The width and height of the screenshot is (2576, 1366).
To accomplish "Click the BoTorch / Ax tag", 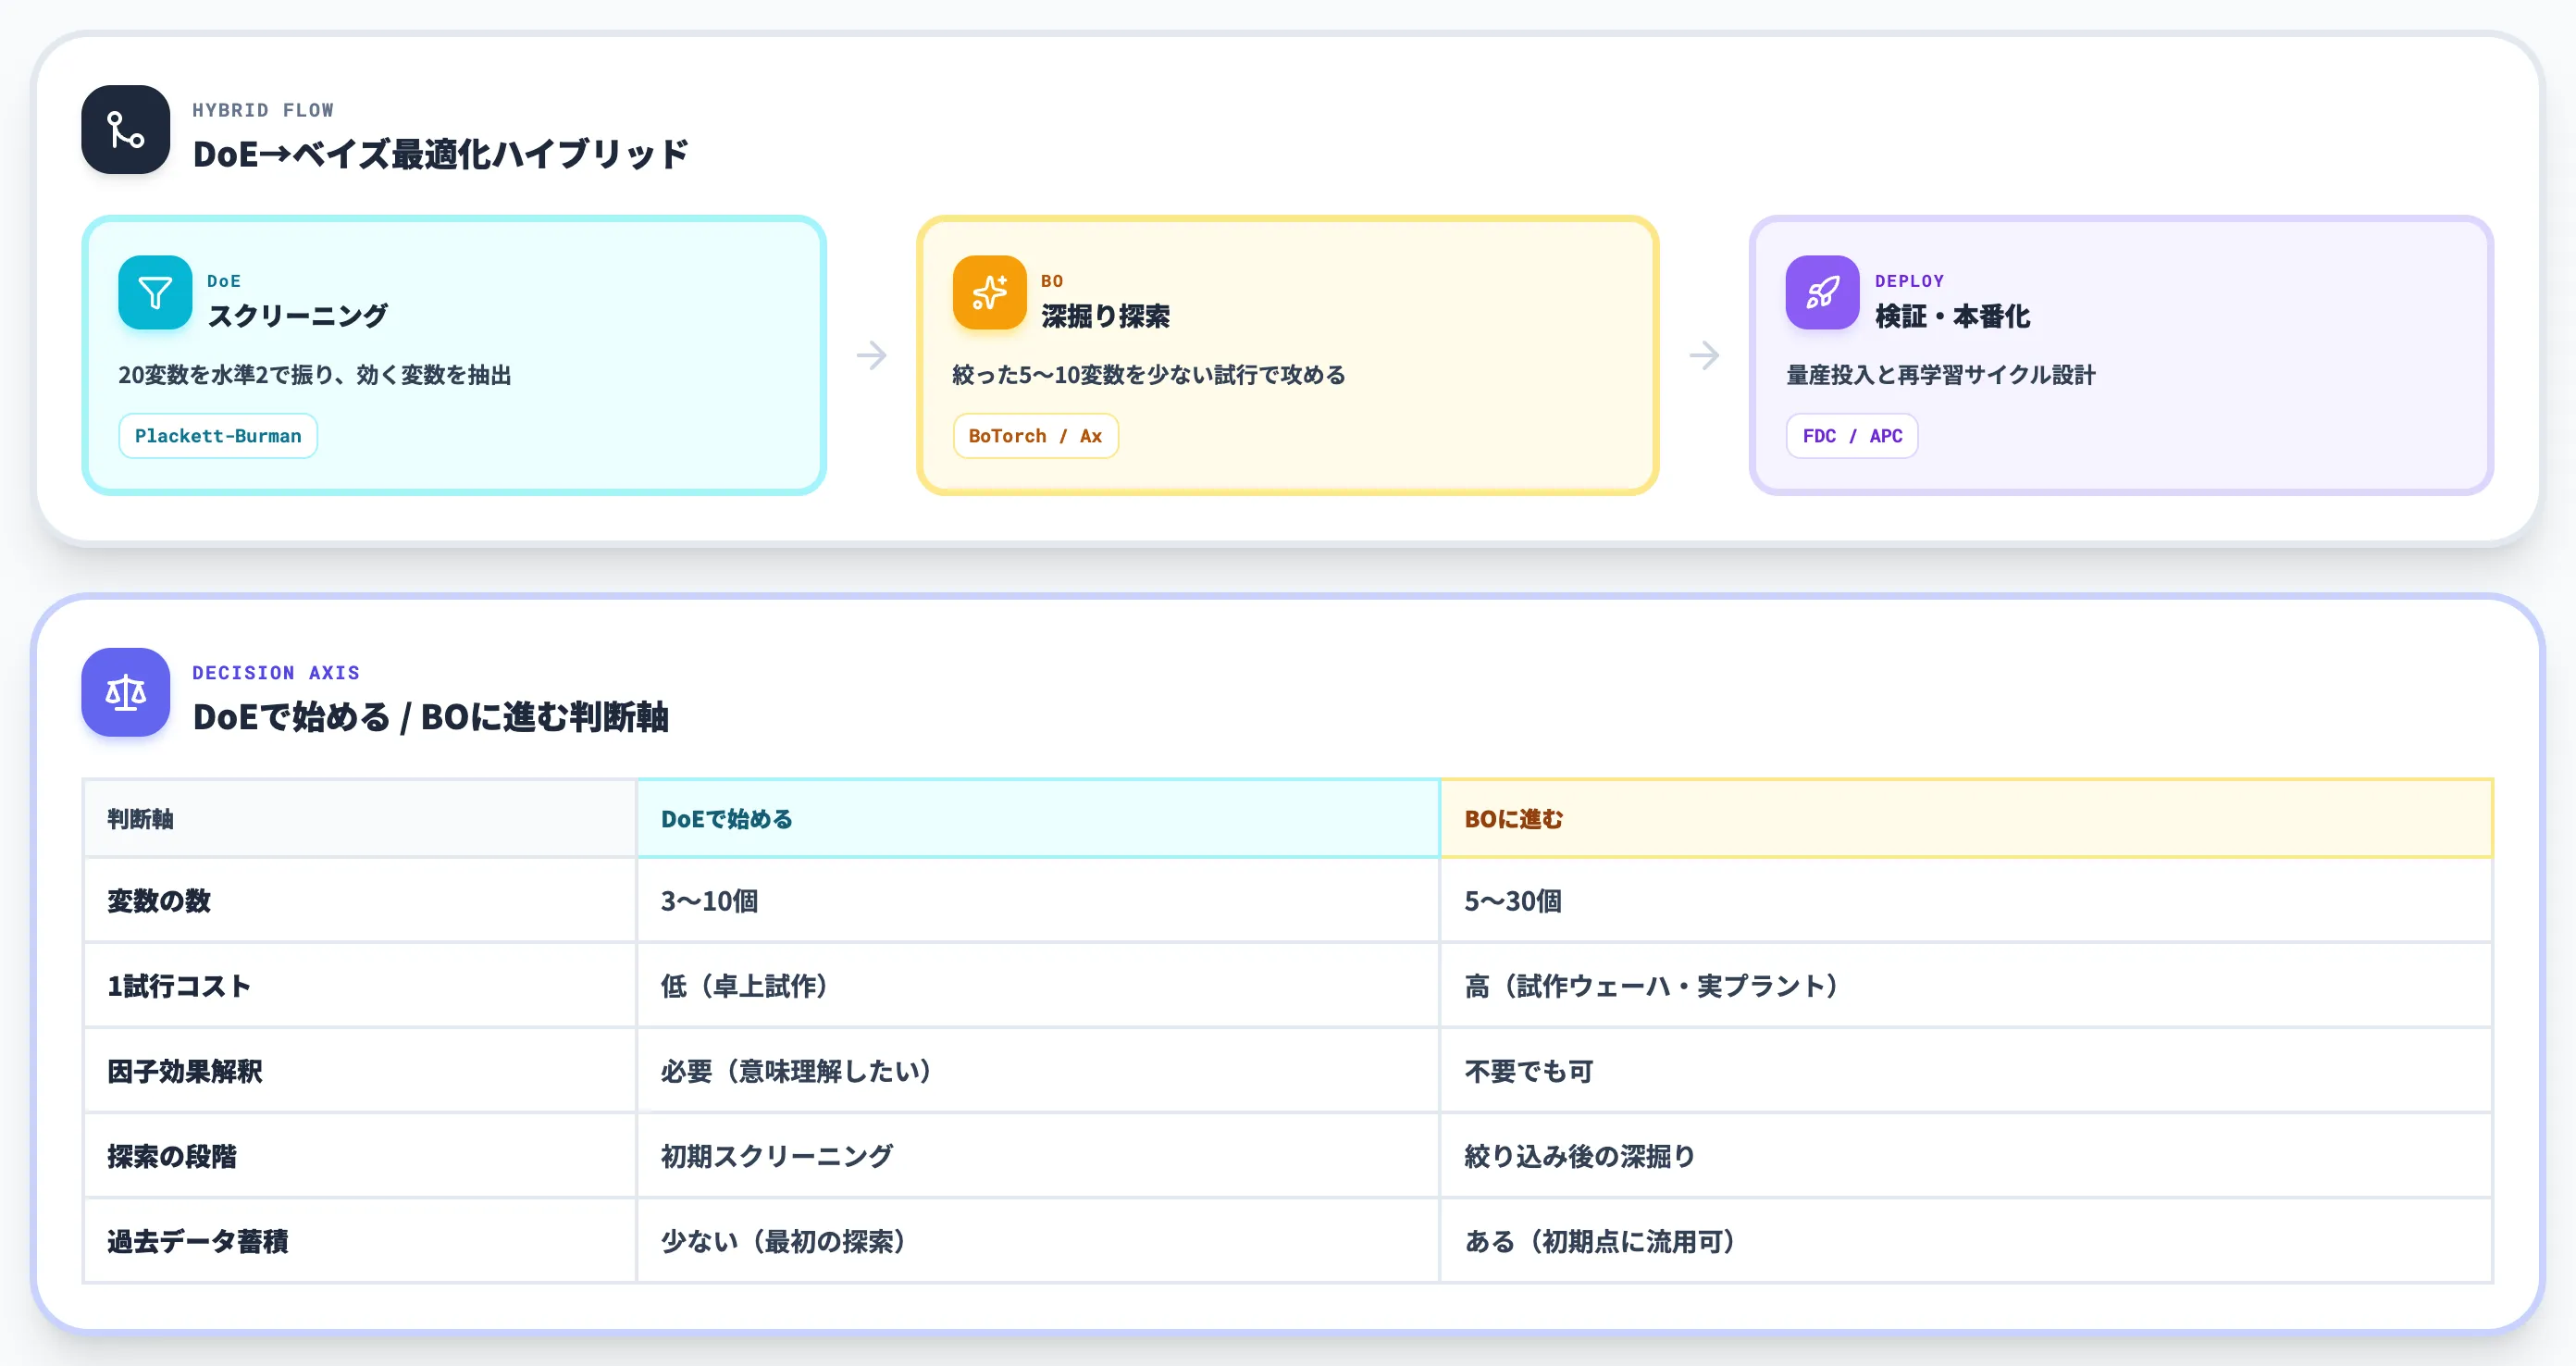I will 1035,436.
